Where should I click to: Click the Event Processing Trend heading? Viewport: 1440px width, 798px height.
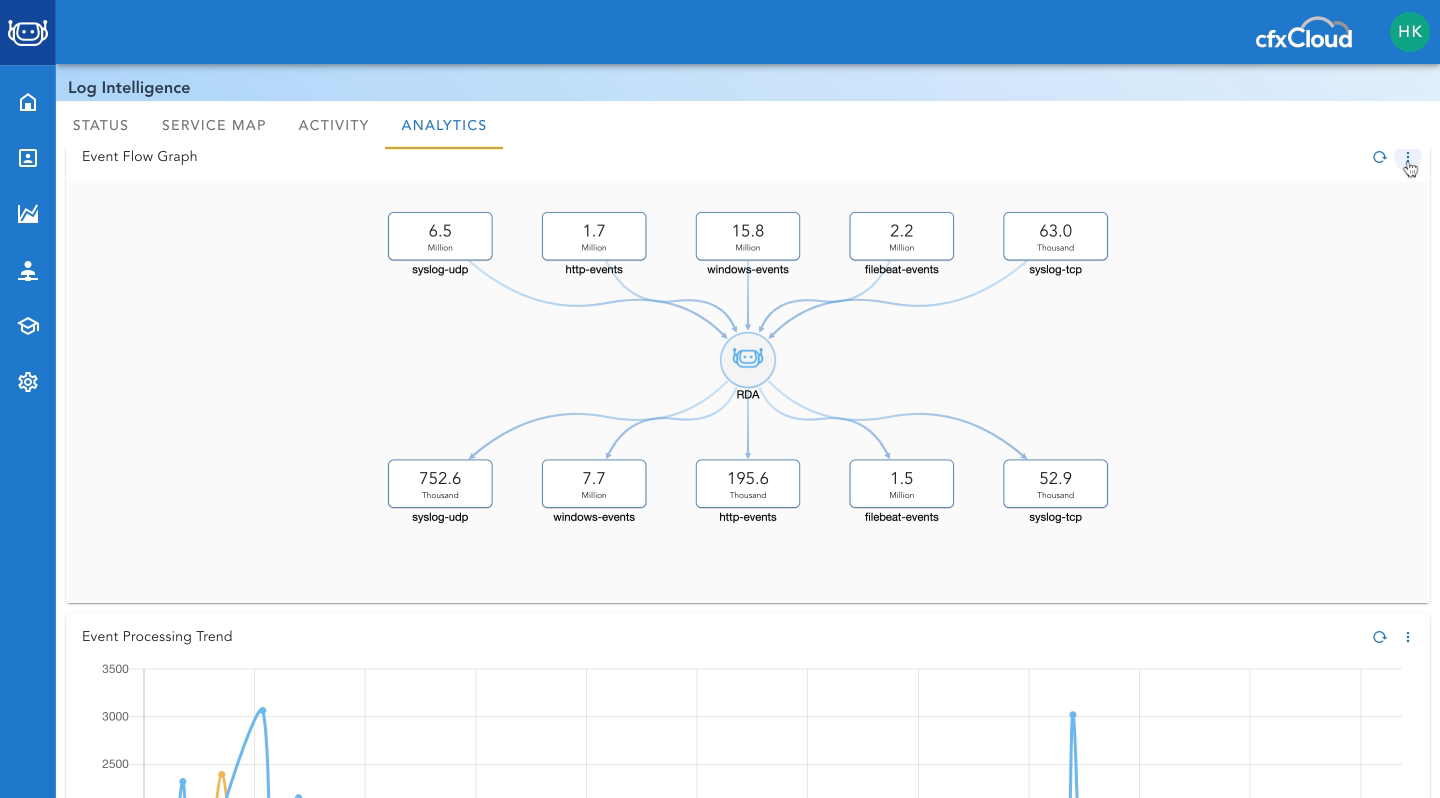(157, 636)
